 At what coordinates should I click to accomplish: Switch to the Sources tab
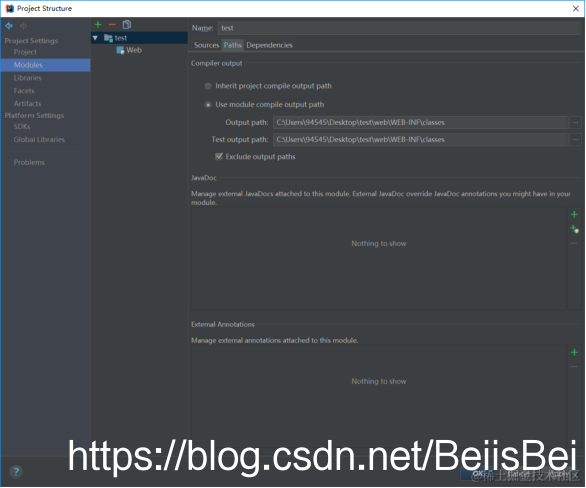pyautogui.click(x=206, y=45)
